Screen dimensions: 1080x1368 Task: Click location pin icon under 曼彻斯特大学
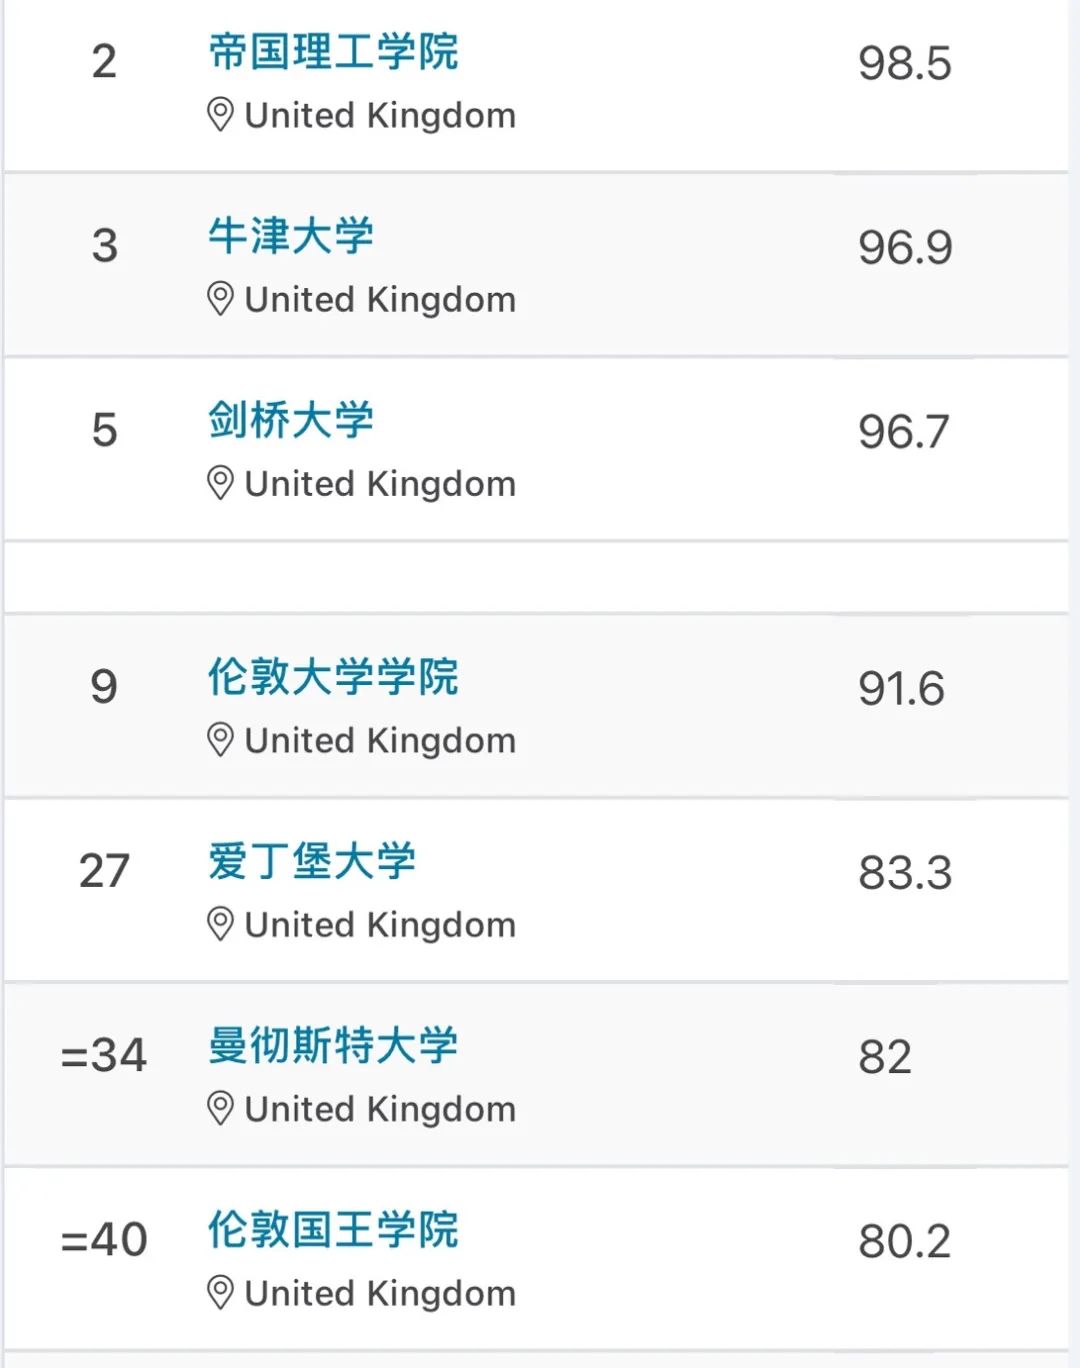220,1108
